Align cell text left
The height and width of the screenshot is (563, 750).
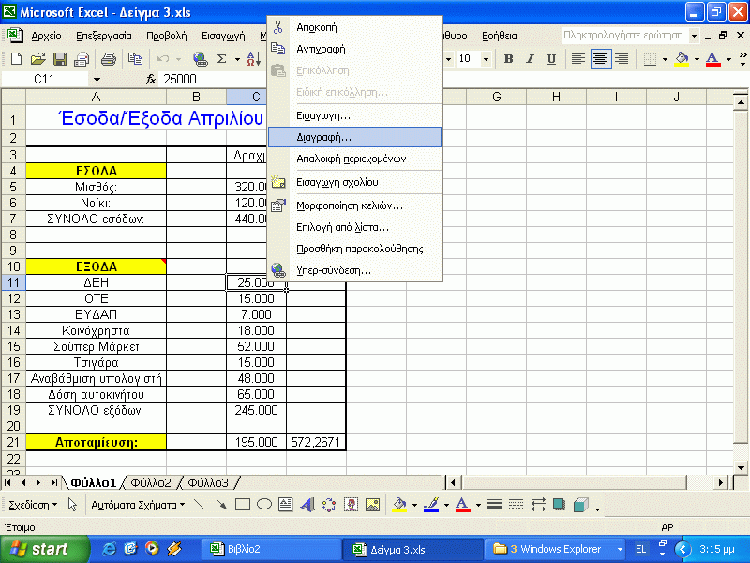[578, 59]
